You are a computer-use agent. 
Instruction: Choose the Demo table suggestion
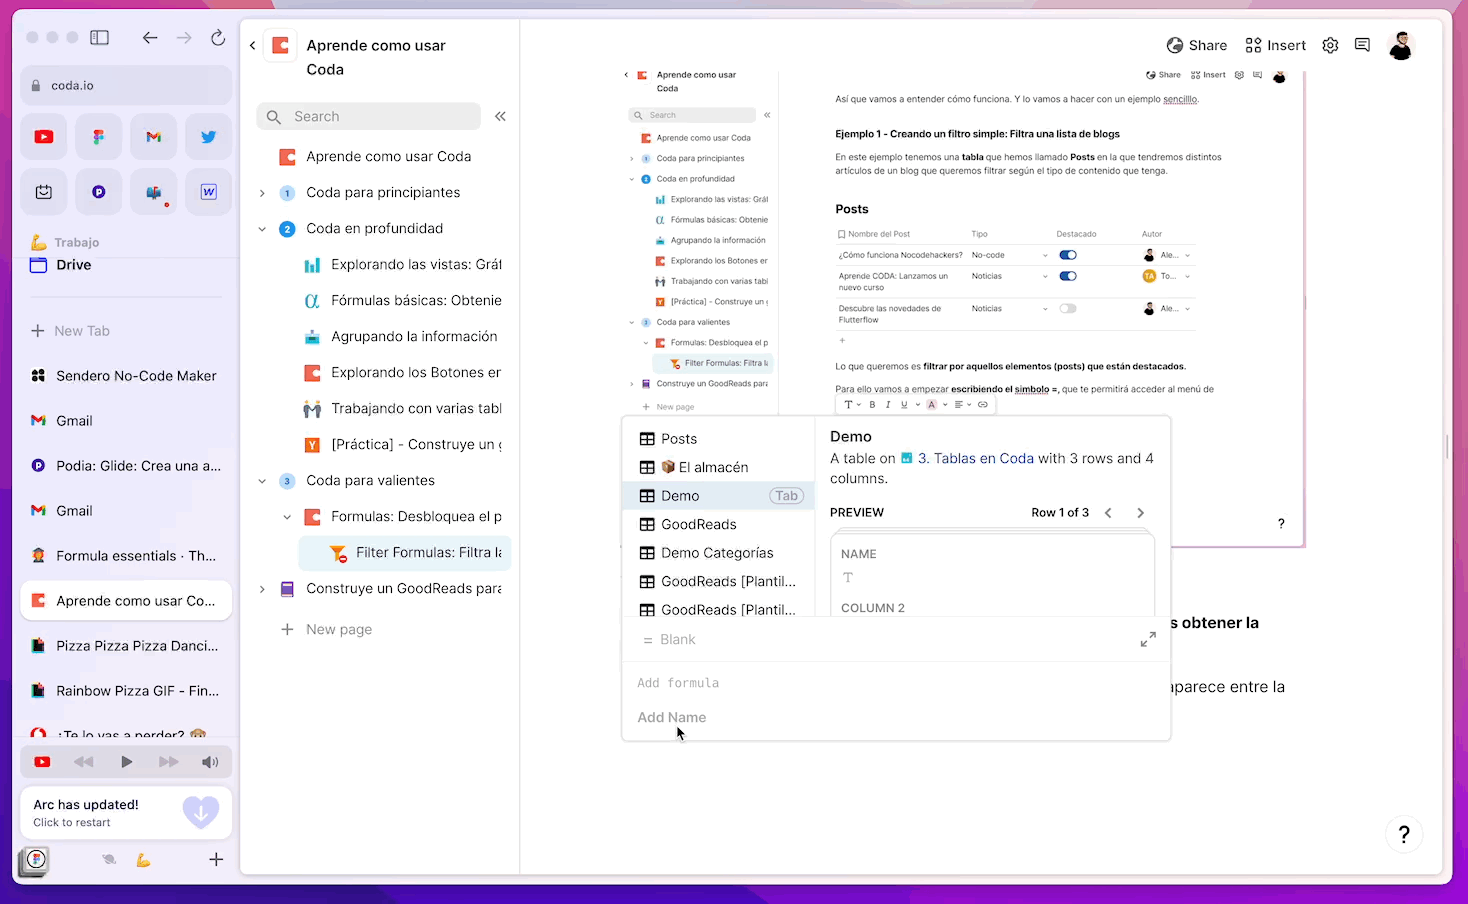click(718, 496)
